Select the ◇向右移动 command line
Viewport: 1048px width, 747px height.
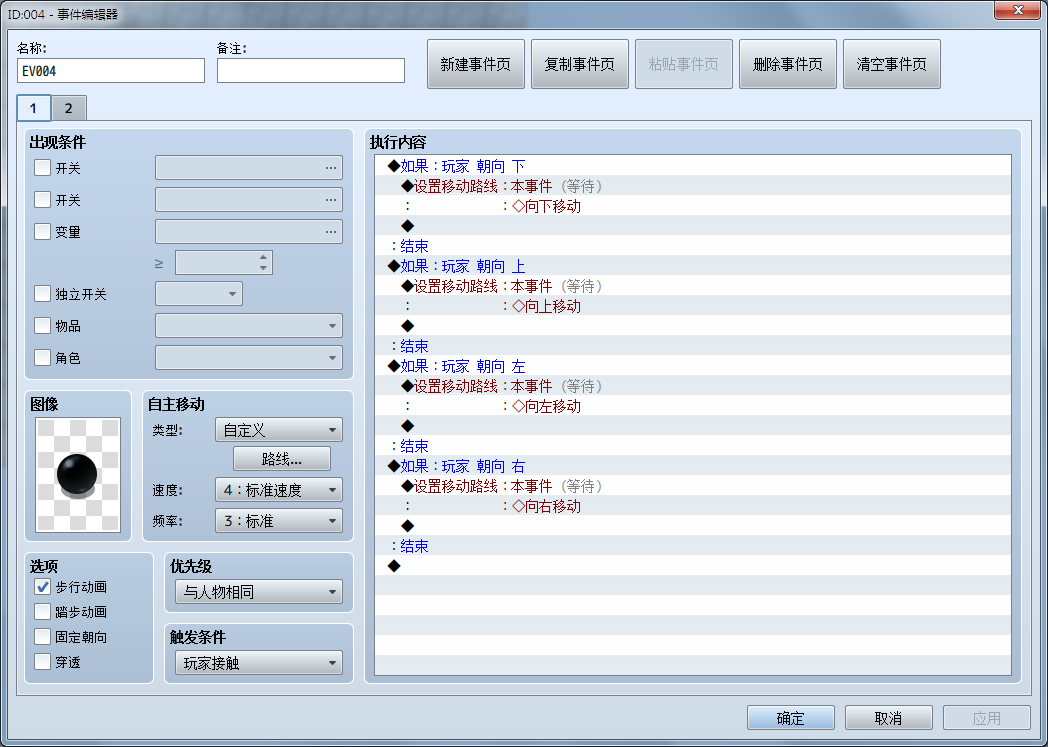[692, 506]
